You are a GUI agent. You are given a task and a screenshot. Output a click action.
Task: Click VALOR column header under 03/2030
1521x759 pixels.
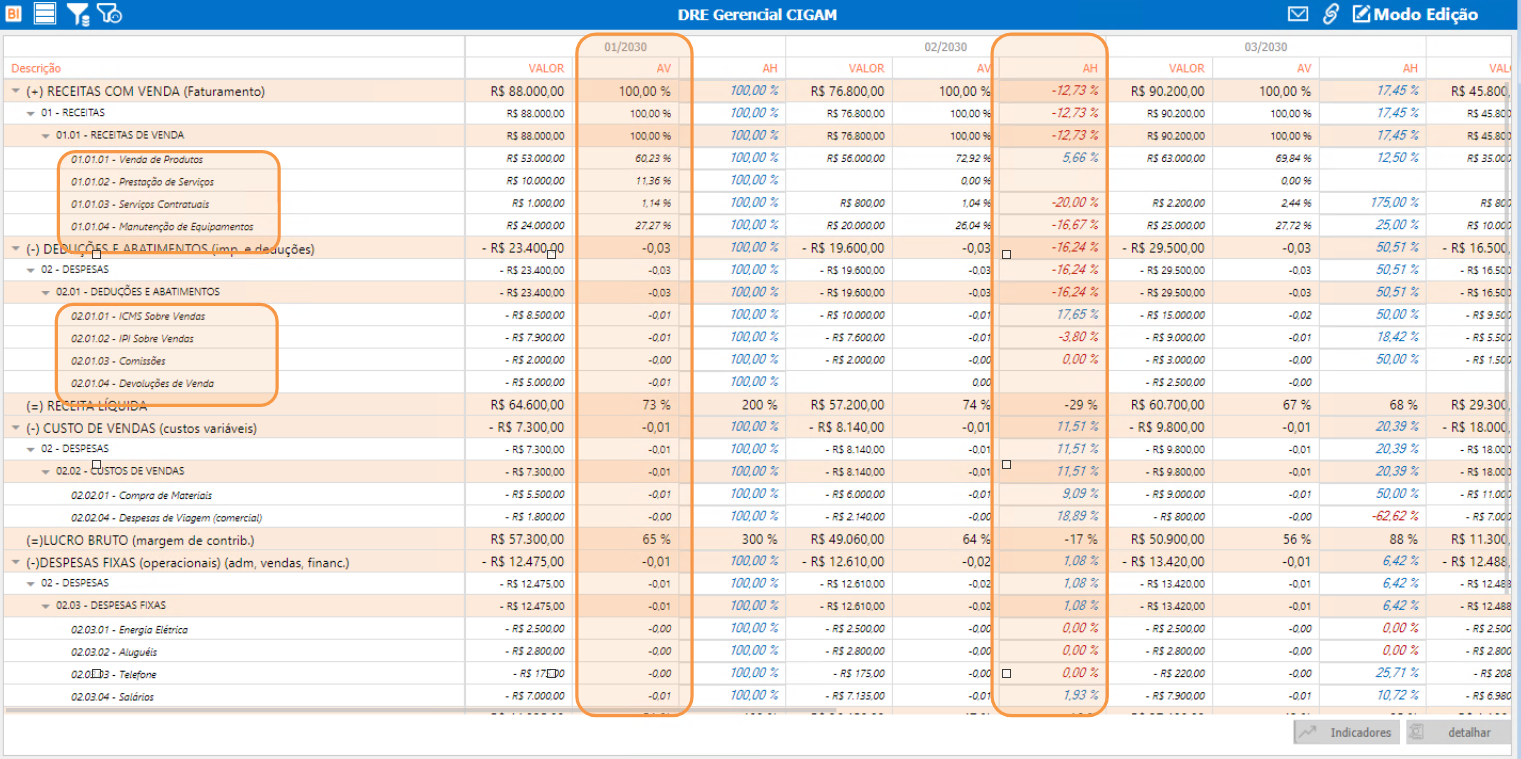(1186, 68)
